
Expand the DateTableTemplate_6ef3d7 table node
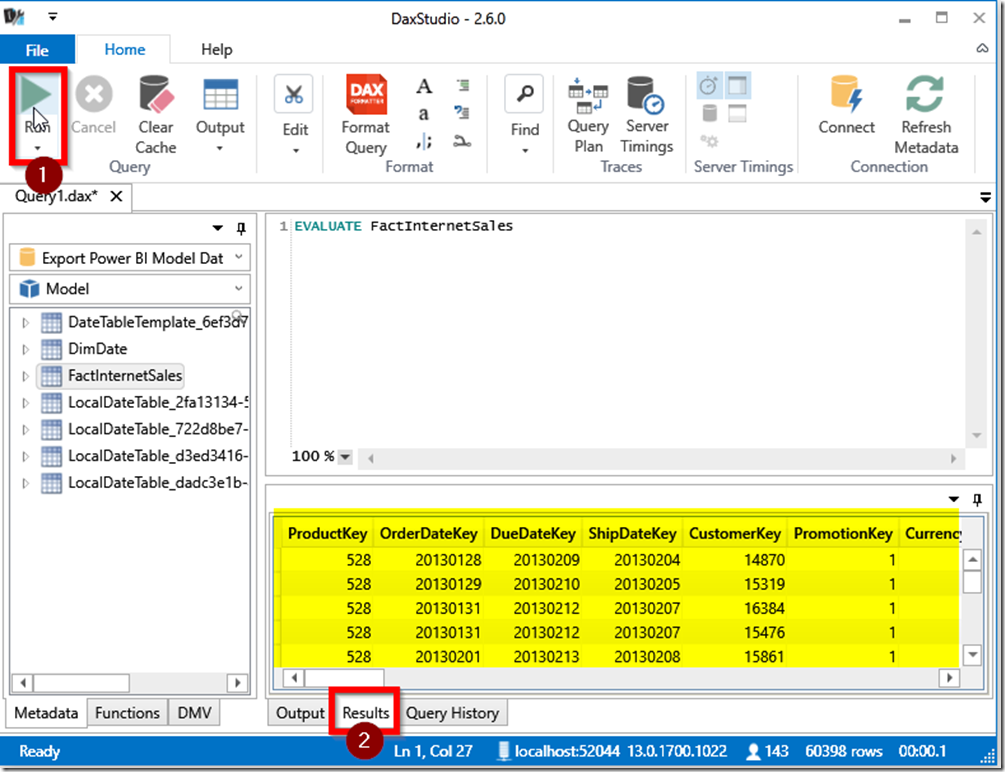pyautogui.click(x=26, y=323)
